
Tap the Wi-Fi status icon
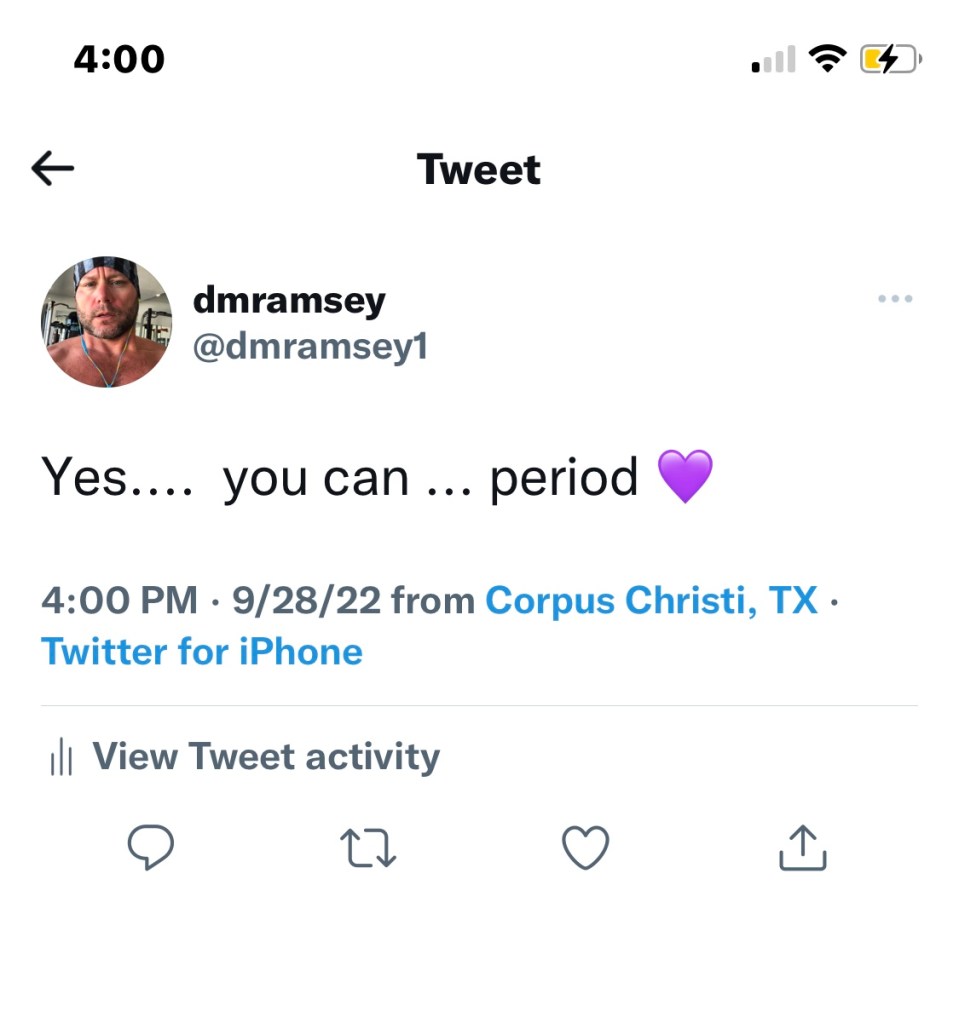click(827, 60)
